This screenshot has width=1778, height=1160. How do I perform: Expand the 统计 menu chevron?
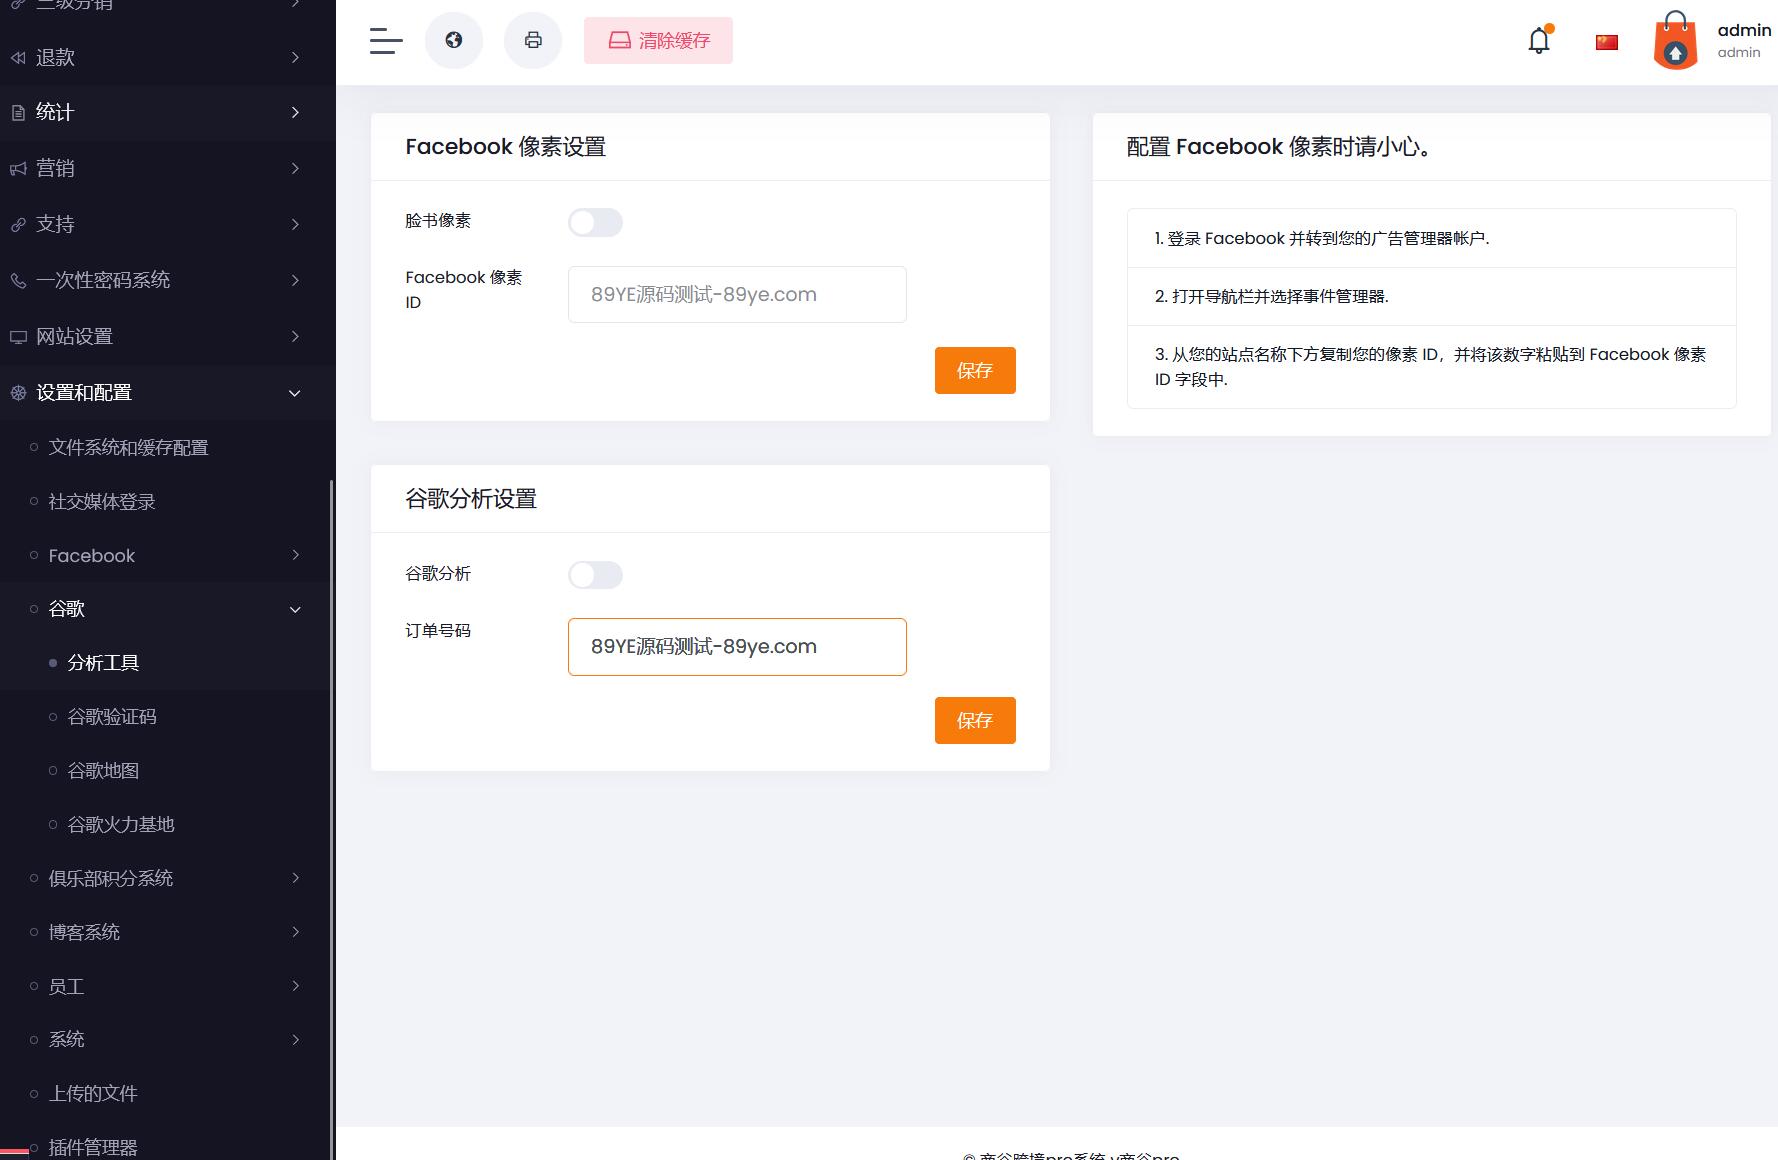295,112
